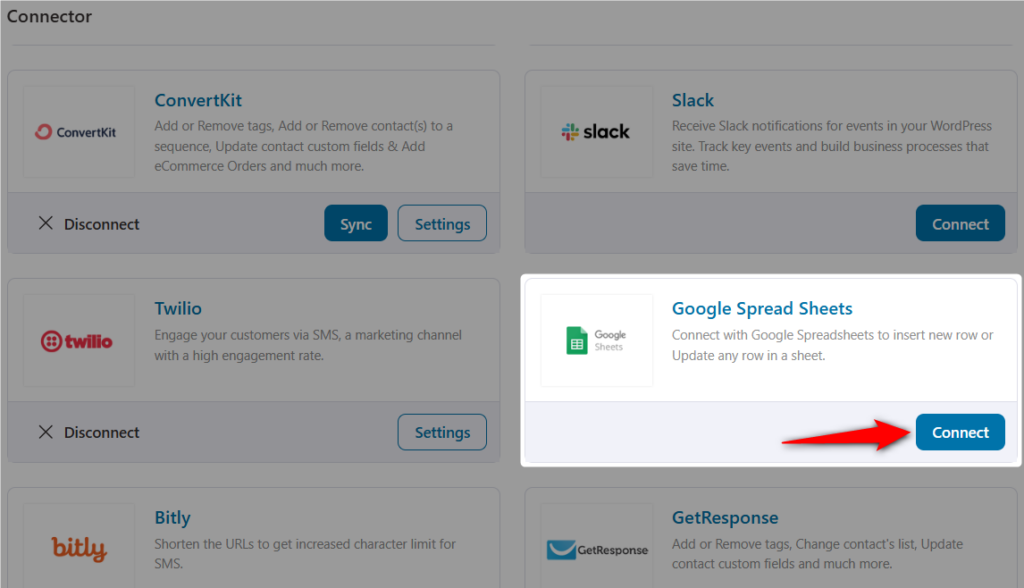Open the ConvertKit heading link
Viewport: 1024px width, 588px height.
[x=198, y=100]
